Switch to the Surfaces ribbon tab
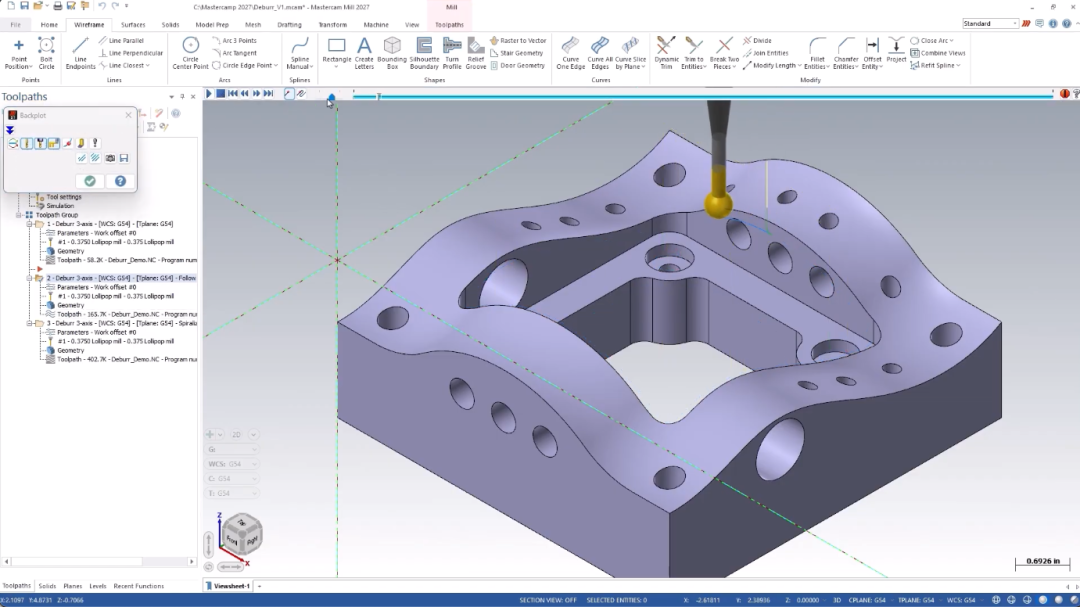 [133, 25]
